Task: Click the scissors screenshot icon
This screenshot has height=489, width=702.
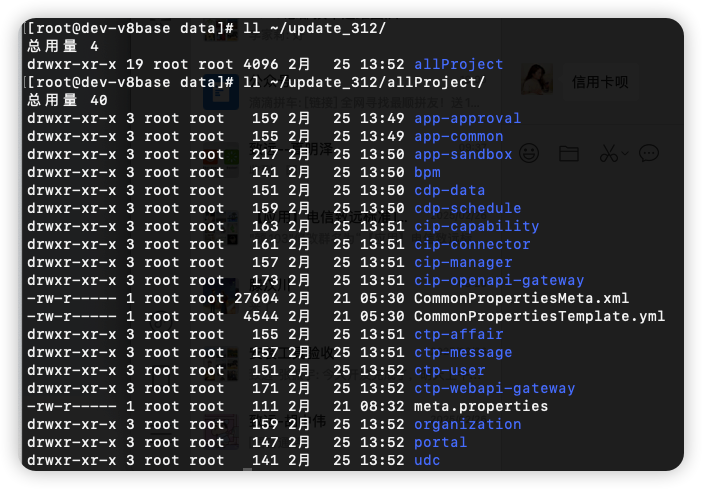Action: pos(607,153)
